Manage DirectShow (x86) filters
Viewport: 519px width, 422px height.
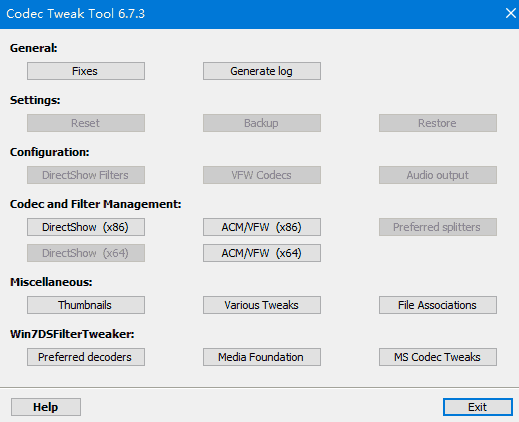pyautogui.click(x=86, y=227)
